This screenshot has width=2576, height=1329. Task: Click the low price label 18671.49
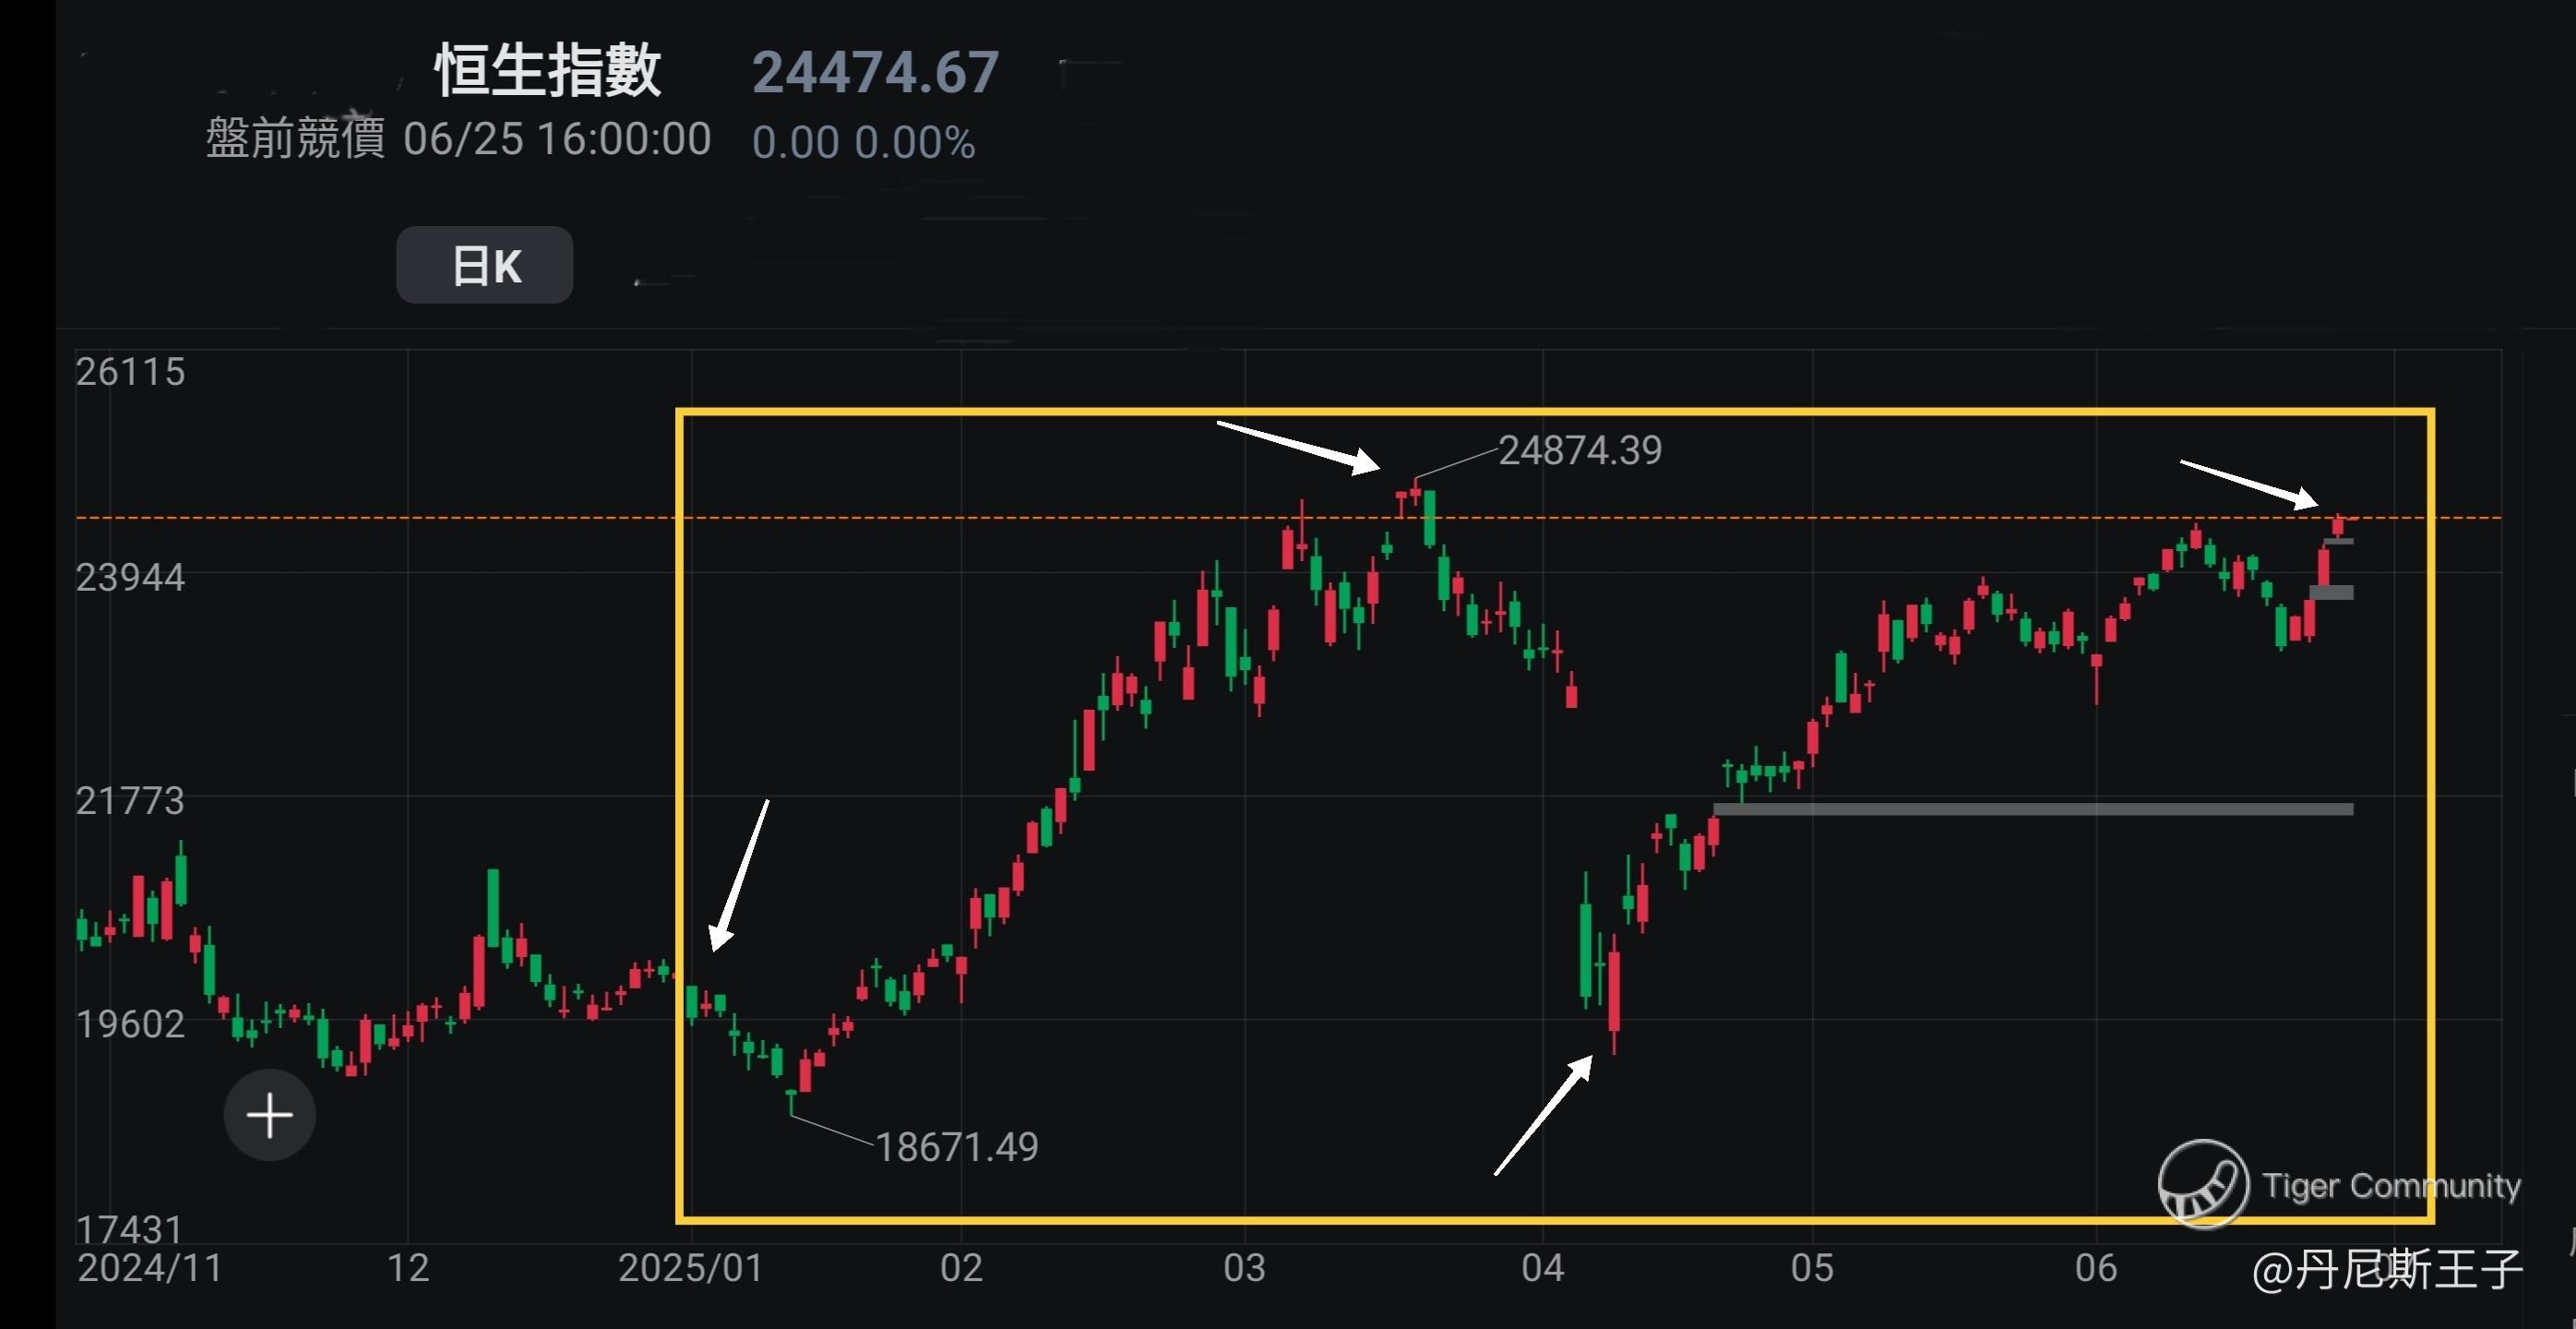click(957, 1147)
